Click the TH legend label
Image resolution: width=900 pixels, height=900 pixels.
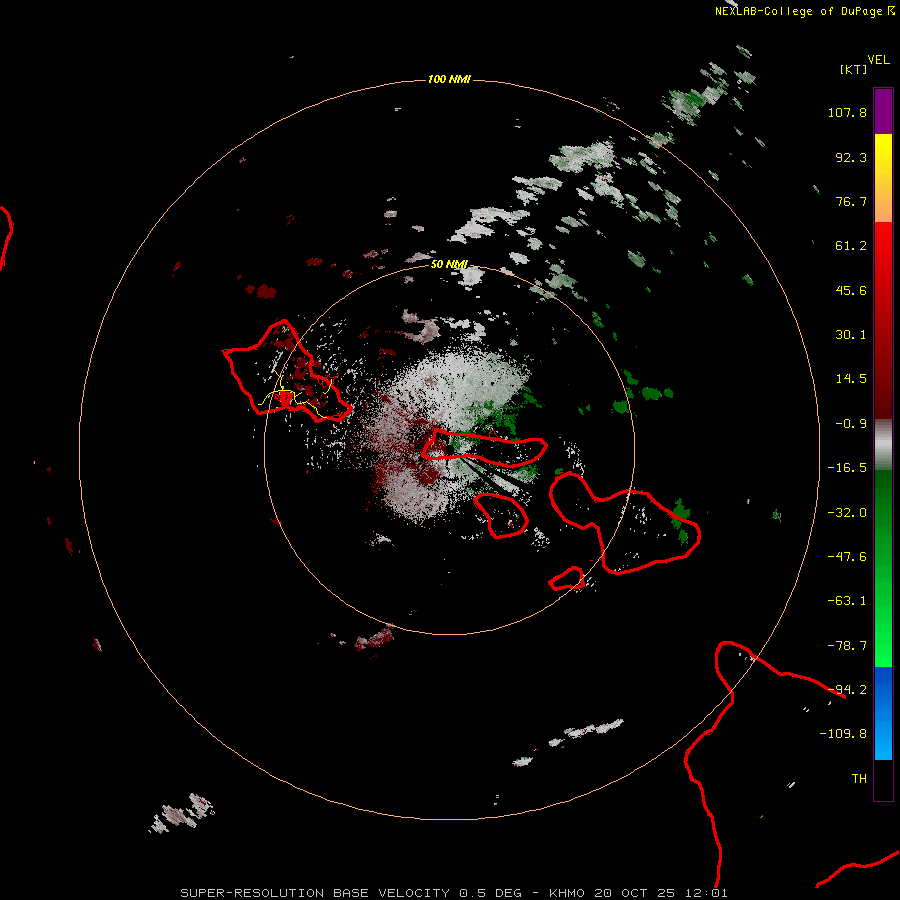859,779
